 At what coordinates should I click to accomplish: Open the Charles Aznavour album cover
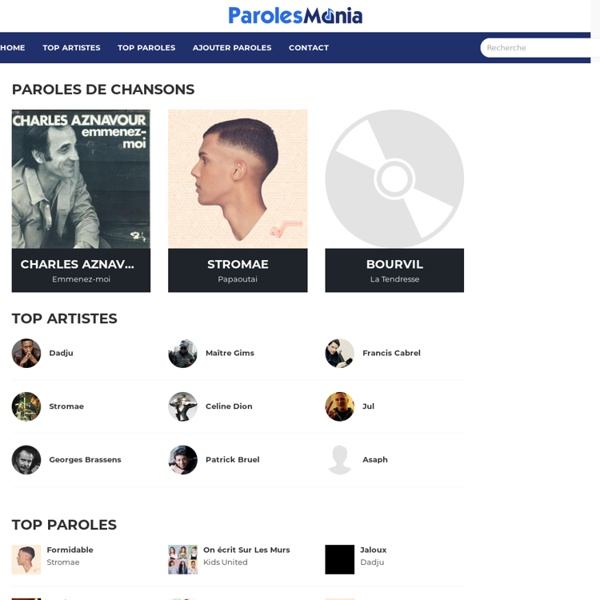81,179
